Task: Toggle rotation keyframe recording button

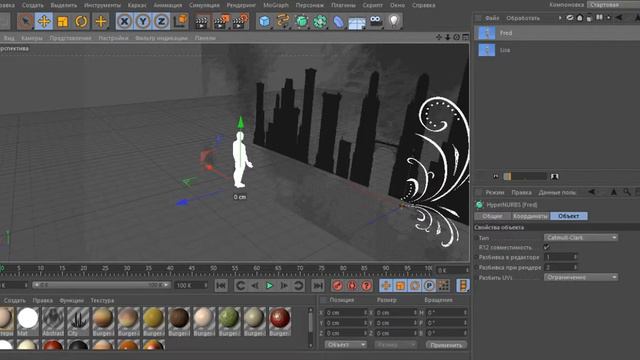Action: (x=414, y=285)
